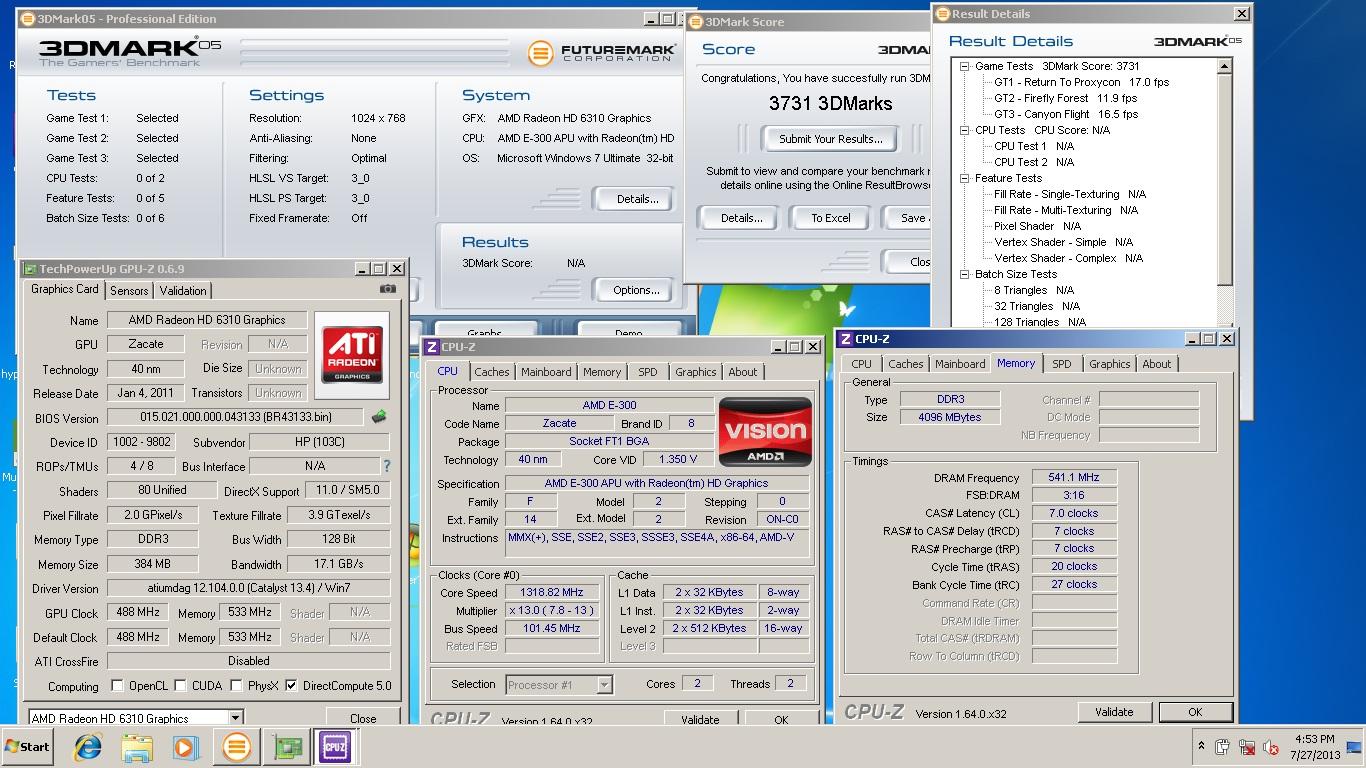Open Internet Explorer from the taskbar

pos(88,747)
